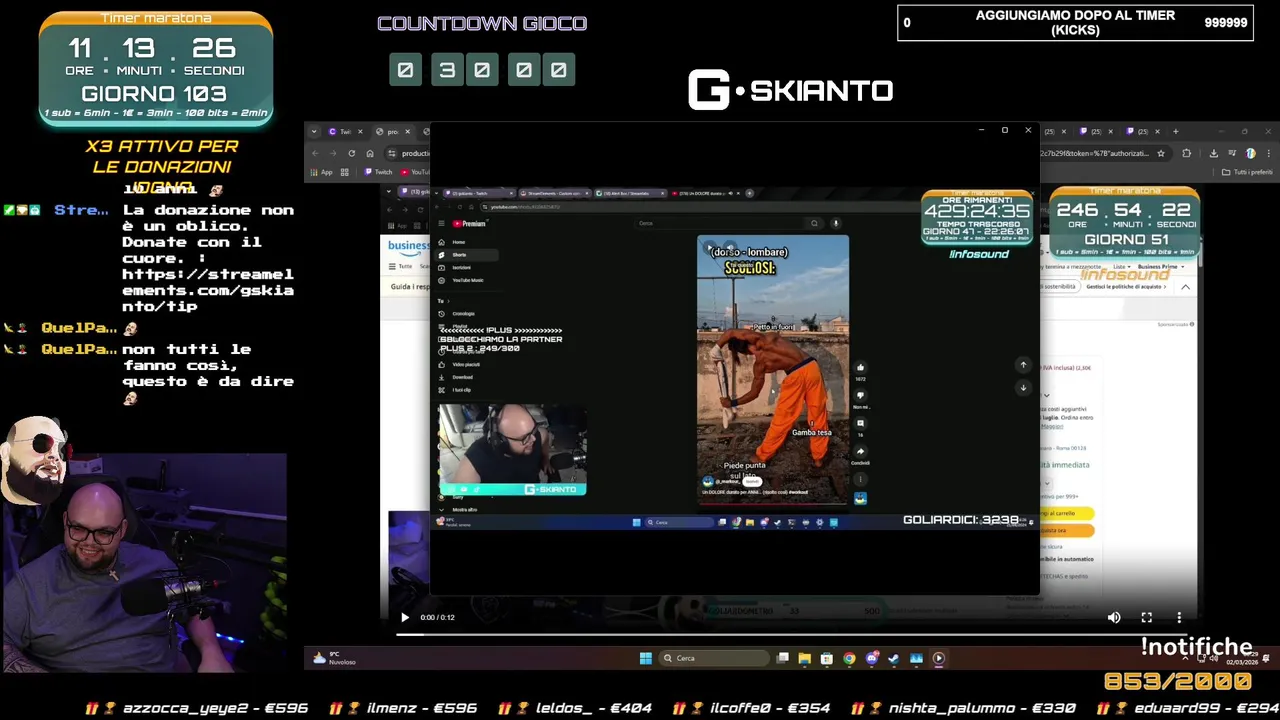Open the Chrome tab search chevron
Viewport: 1280px width, 720px height.
314,131
